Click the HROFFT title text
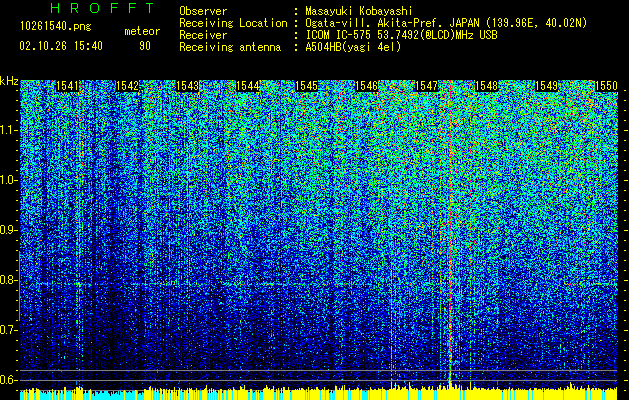The width and height of the screenshot is (629, 400). [x=102, y=8]
